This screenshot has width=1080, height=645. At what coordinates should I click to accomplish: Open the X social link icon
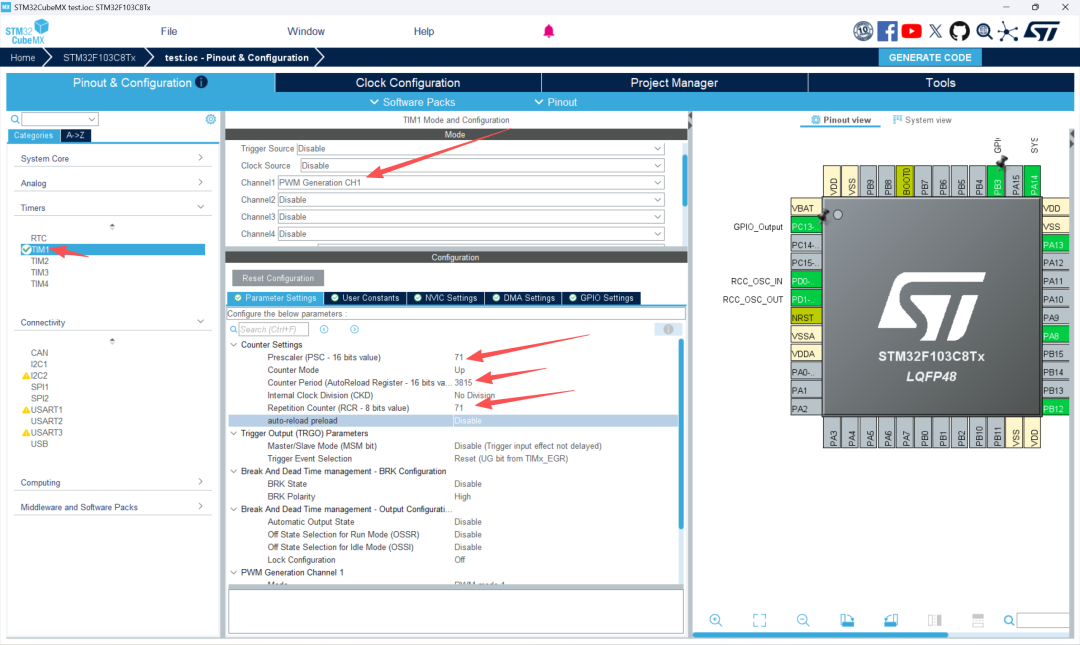pyautogui.click(x=935, y=31)
